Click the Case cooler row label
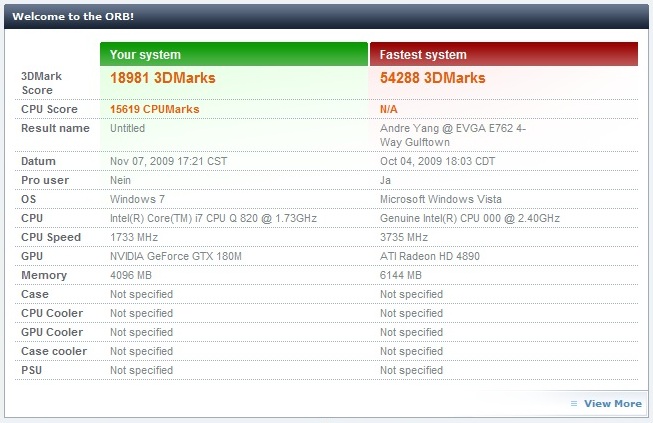The width and height of the screenshot is (653, 423). coord(54,351)
